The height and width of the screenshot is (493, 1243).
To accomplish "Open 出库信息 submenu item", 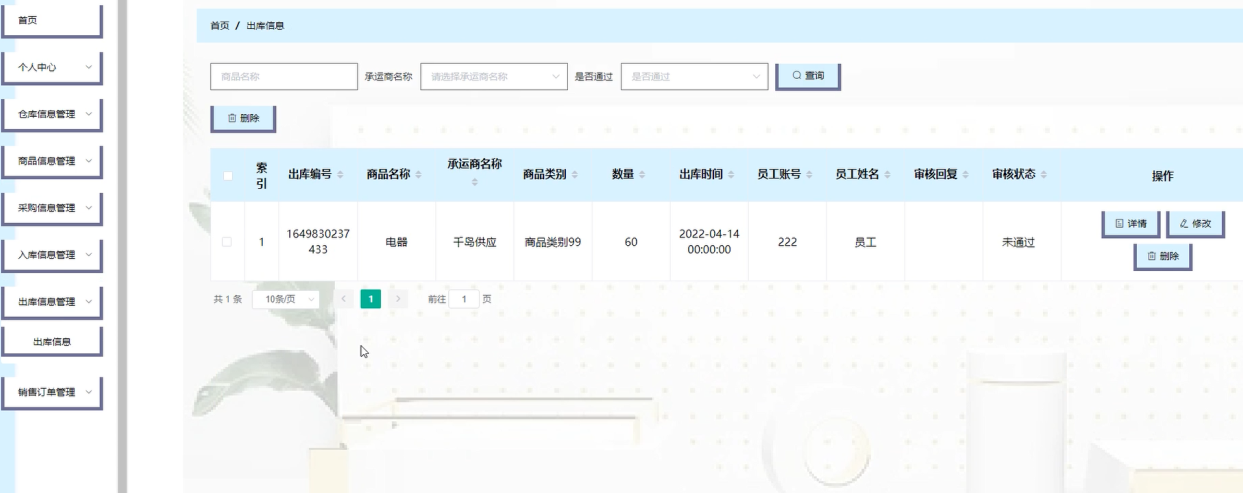I will click(x=53, y=342).
